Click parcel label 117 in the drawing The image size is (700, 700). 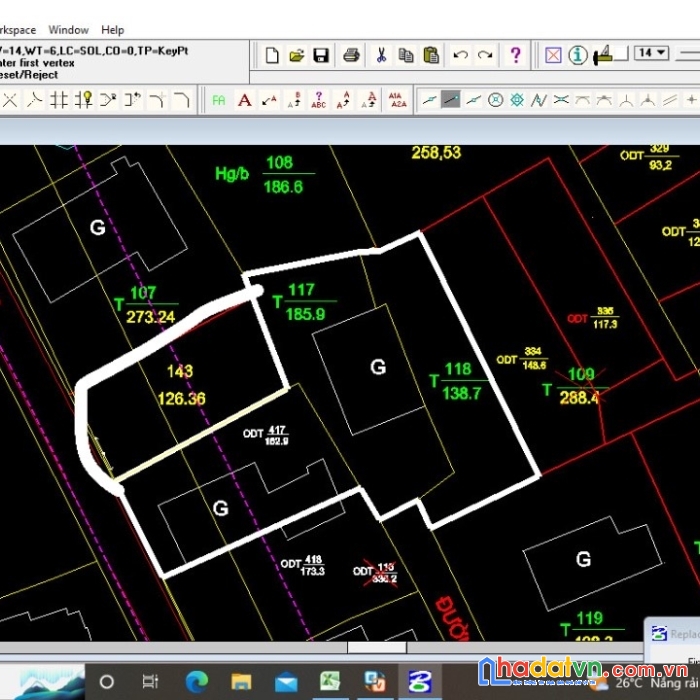point(301,290)
